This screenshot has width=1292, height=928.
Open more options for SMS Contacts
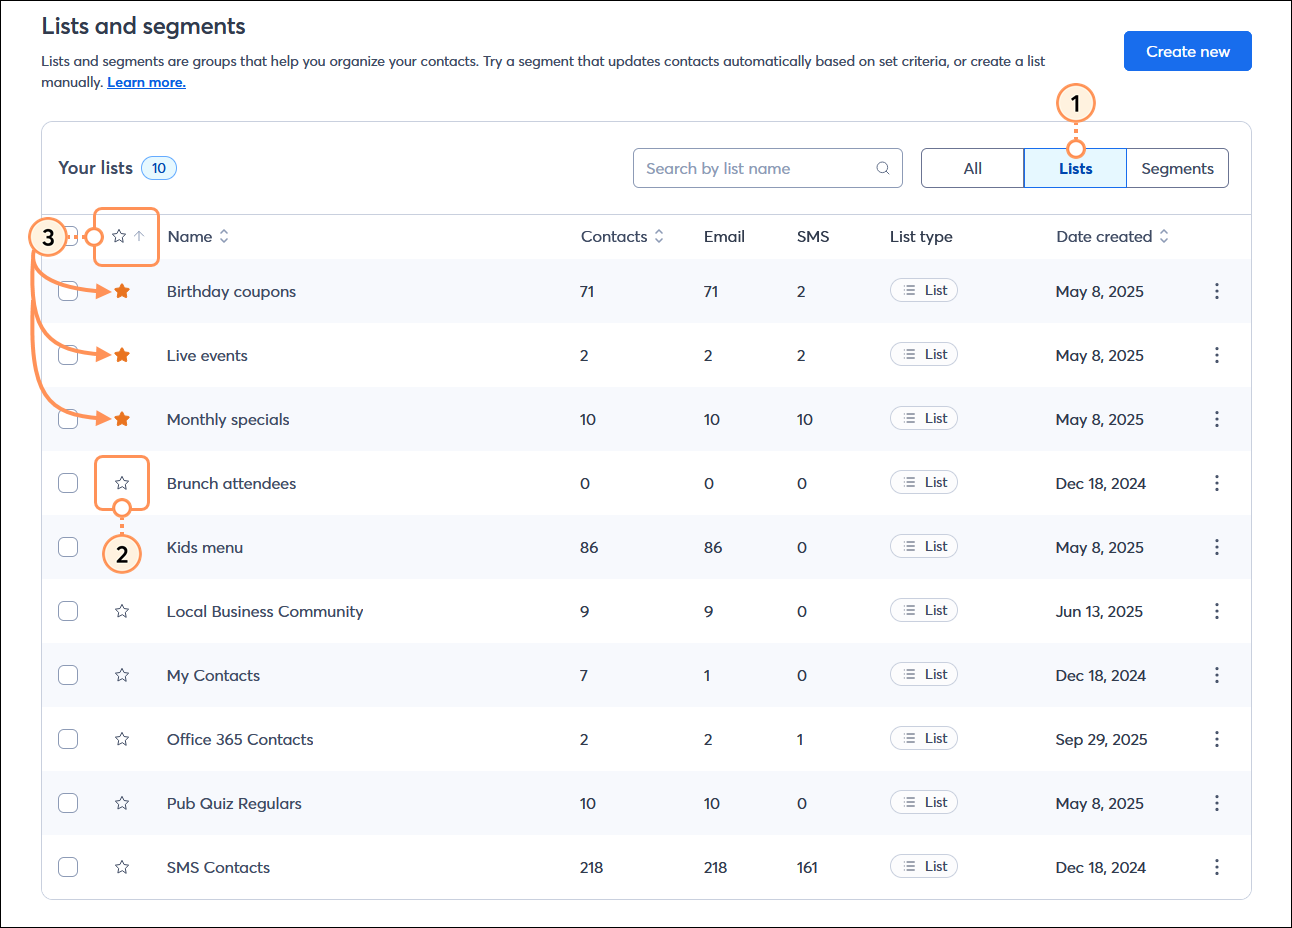tap(1217, 867)
